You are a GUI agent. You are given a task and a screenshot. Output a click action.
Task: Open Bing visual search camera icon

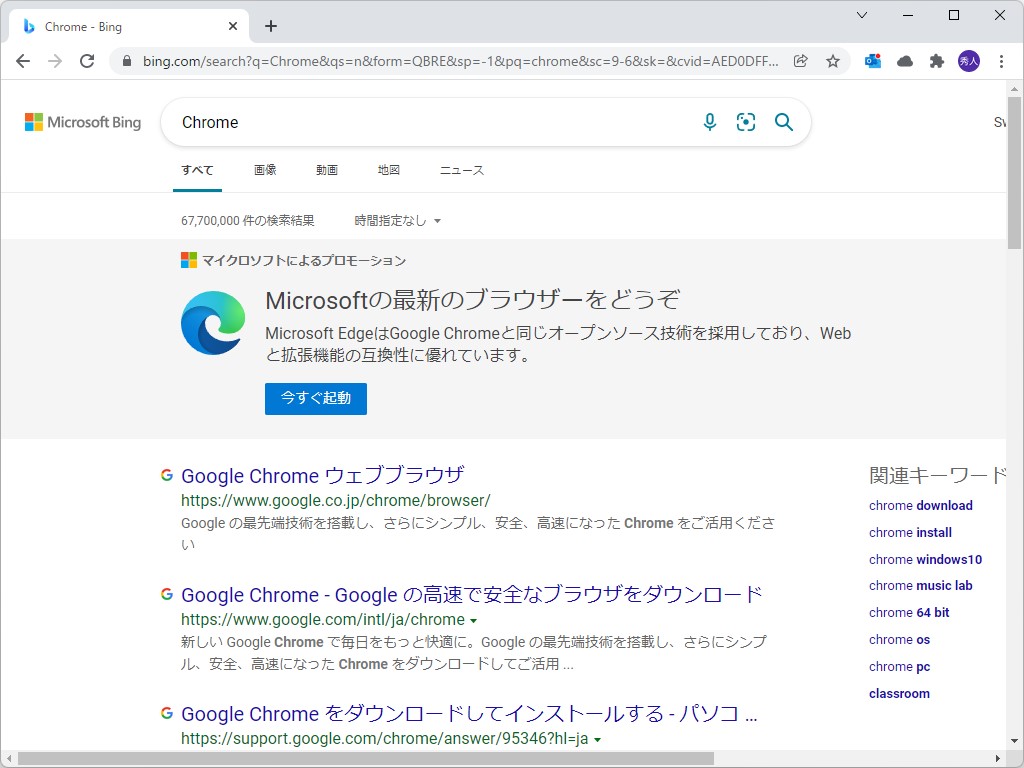pyautogui.click(x=746, y=122)
